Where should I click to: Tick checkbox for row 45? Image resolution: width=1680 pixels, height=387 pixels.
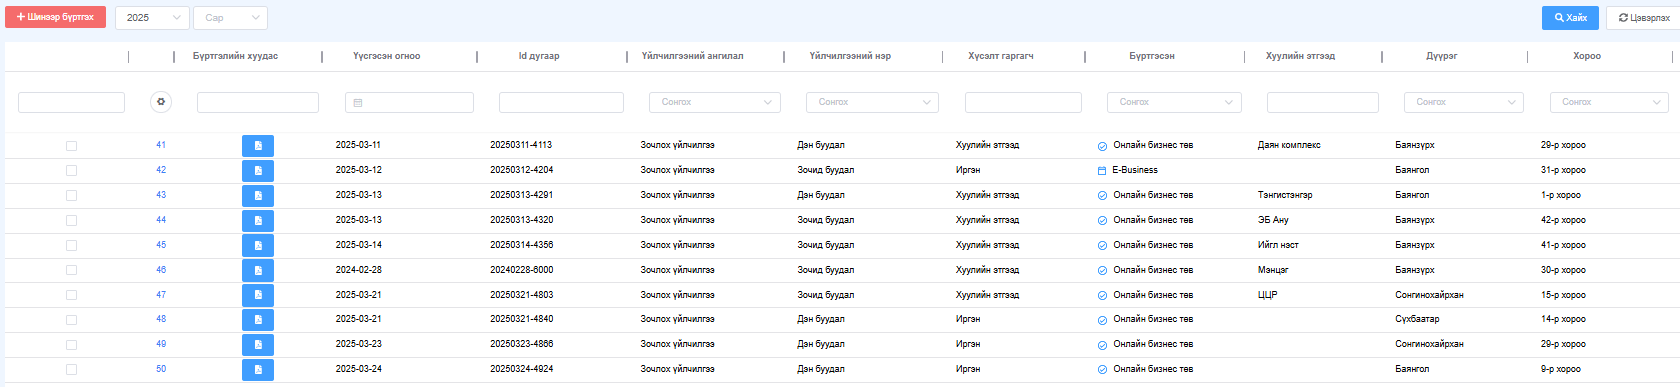71,246
